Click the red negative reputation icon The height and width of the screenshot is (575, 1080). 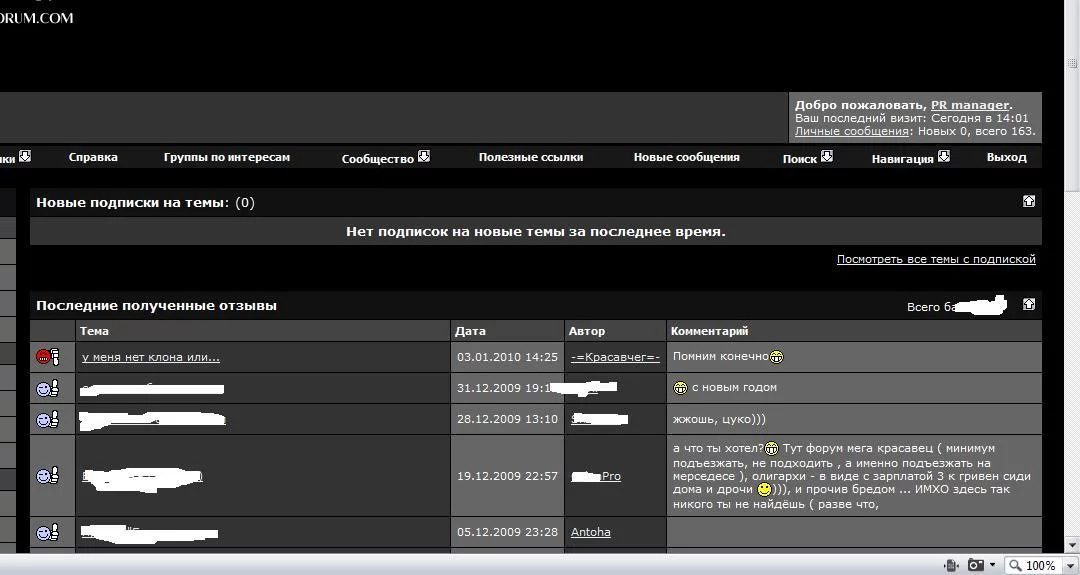[x=48, y=357]
